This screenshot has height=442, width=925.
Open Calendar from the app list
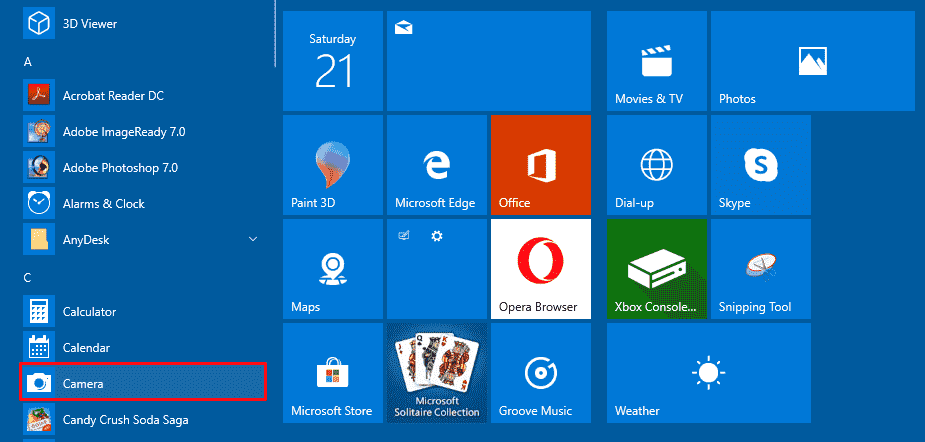coord(143,348)
